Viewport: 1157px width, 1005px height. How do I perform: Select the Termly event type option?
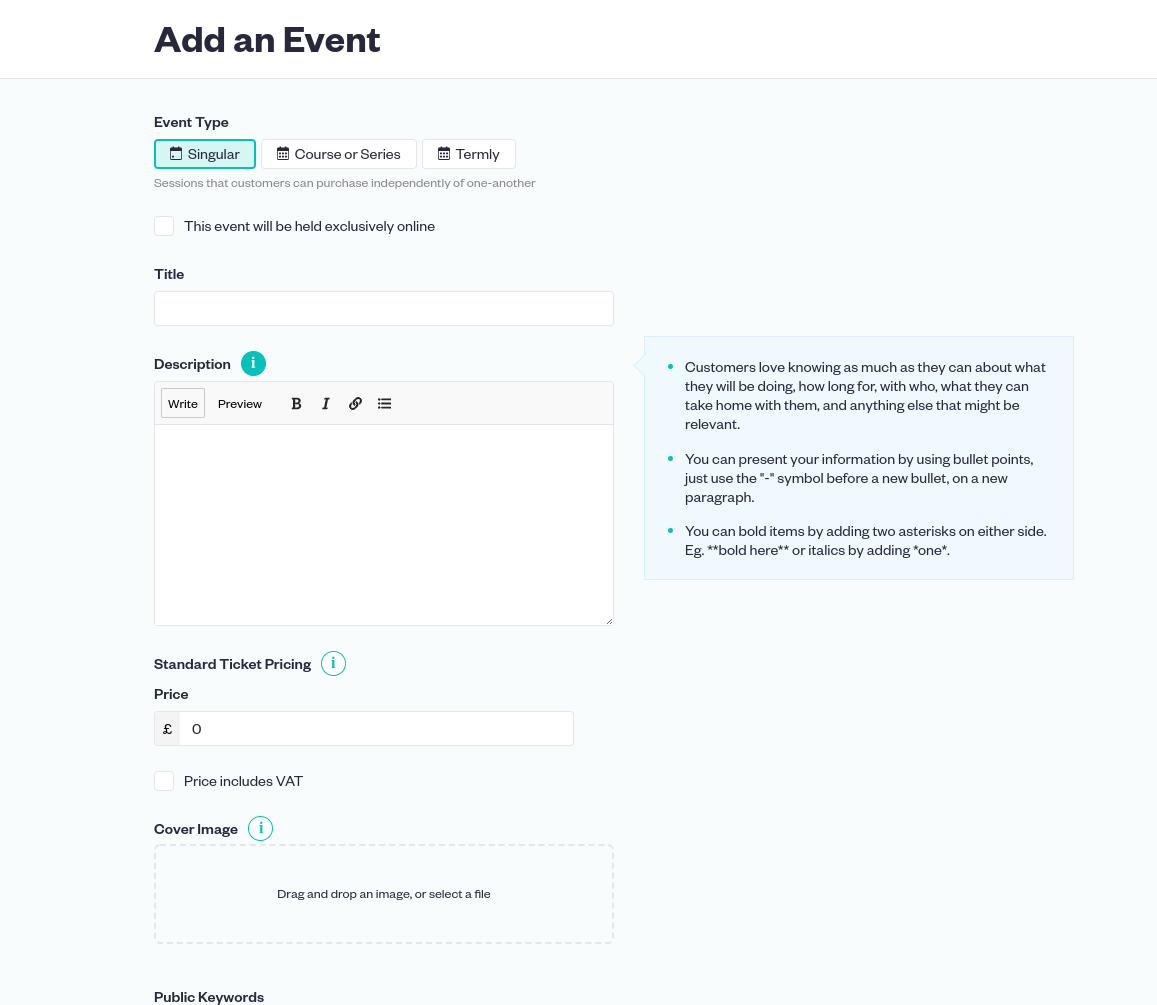pos(468,153)
